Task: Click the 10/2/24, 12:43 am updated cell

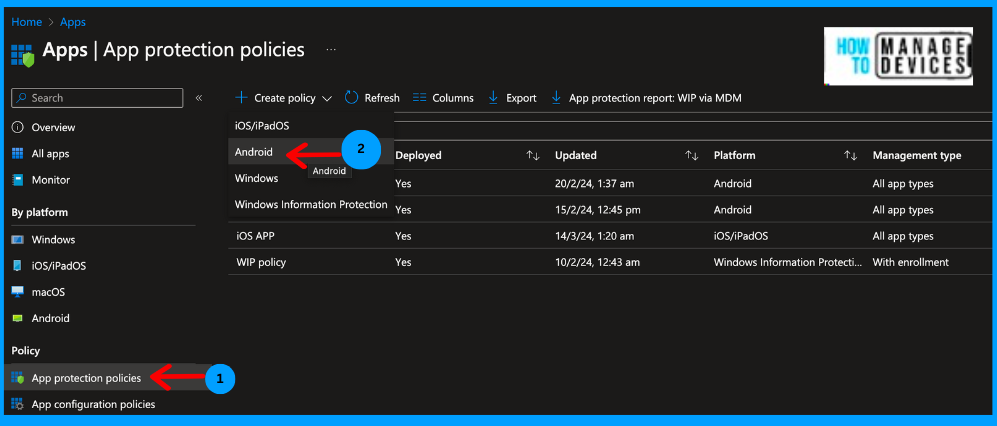Action: (x=597, y=262)
